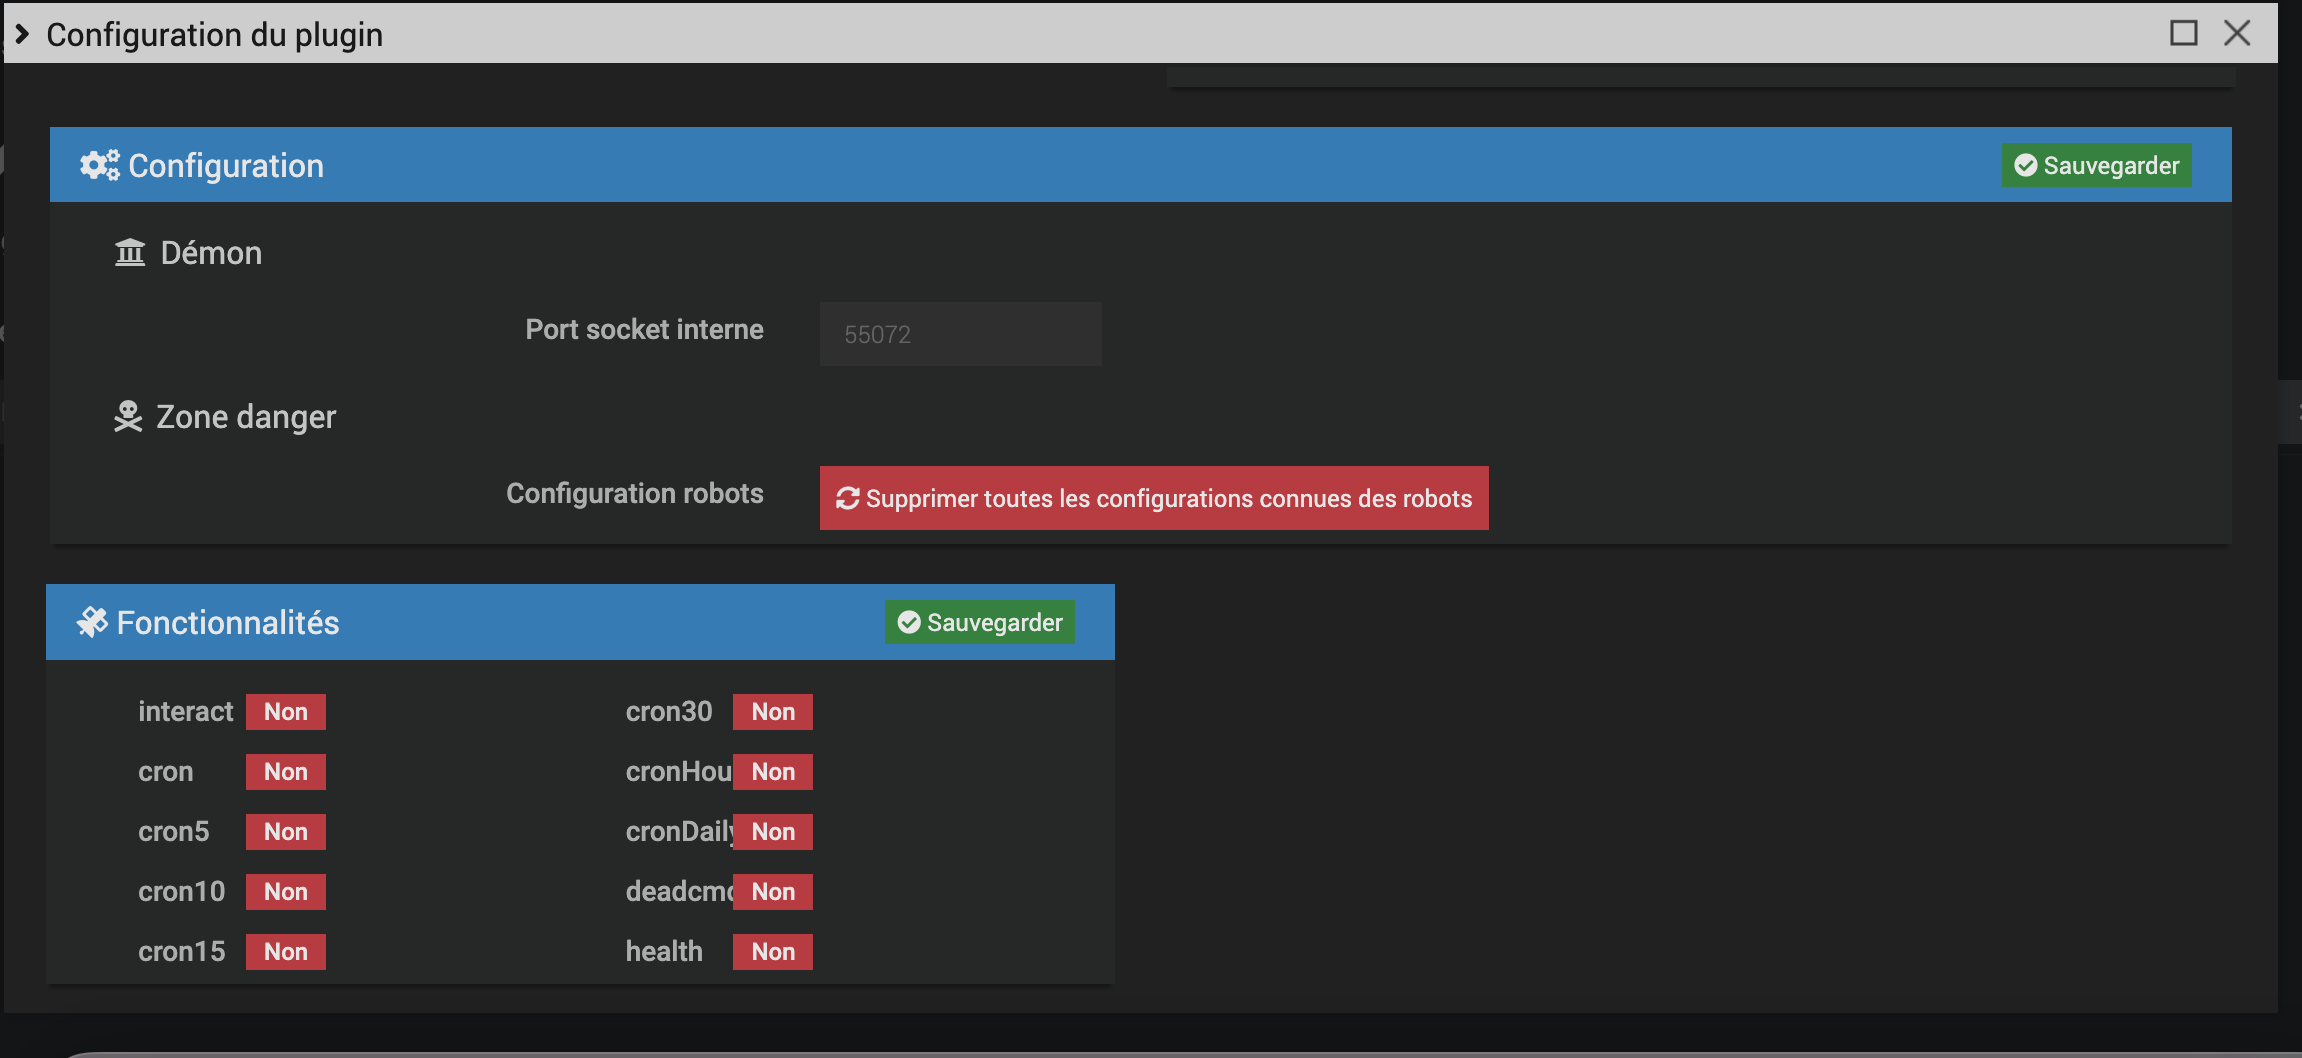Delete all known robot configurations
The width and height of the screenshot is (2302, 1058).
pyautogui.click(x=1154, y=498)
